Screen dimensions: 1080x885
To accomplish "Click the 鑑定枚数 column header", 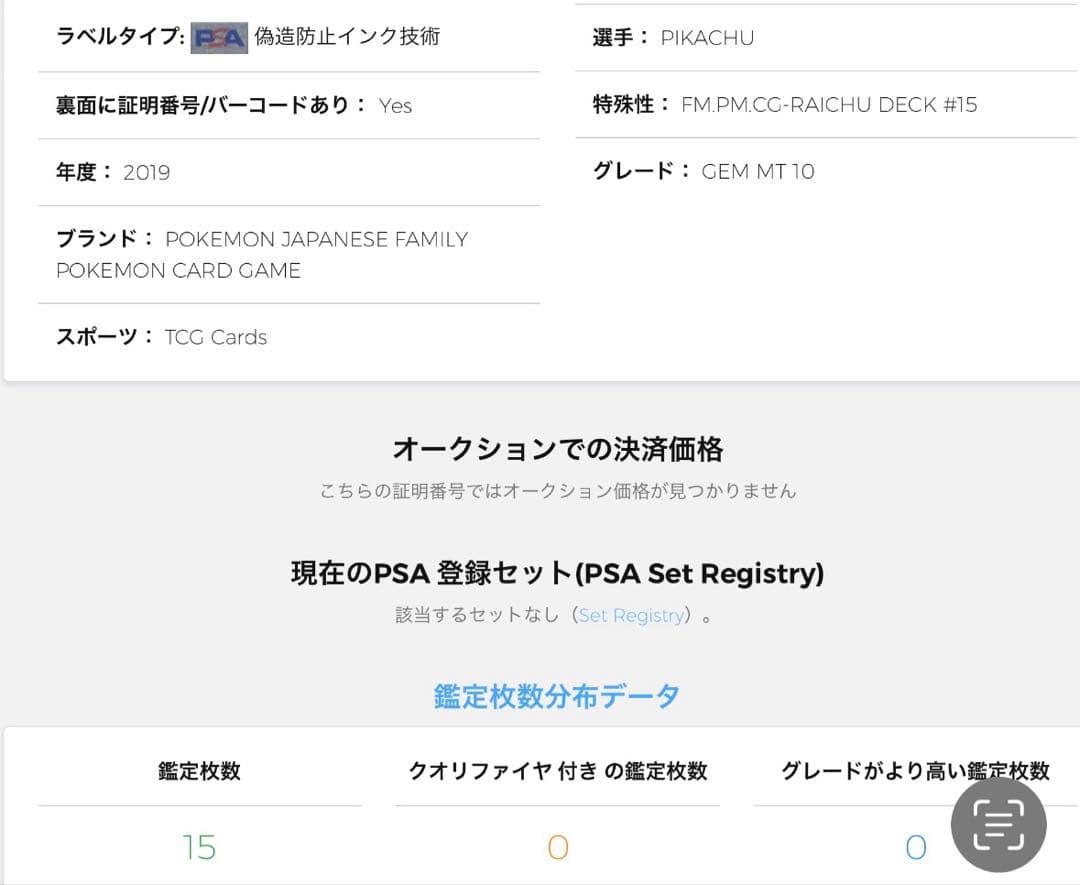I will [x=199, y=771].
